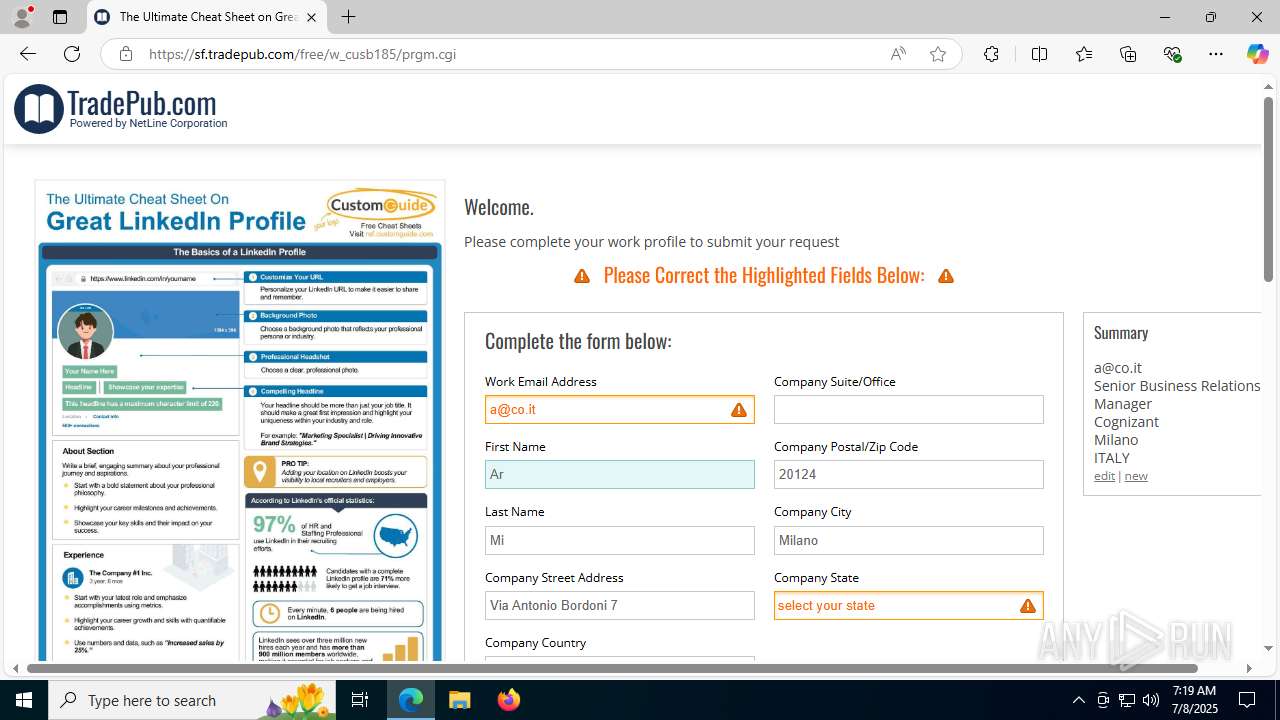Open the notification center icon
The image size is (1280, 720).
point(1247,700)
